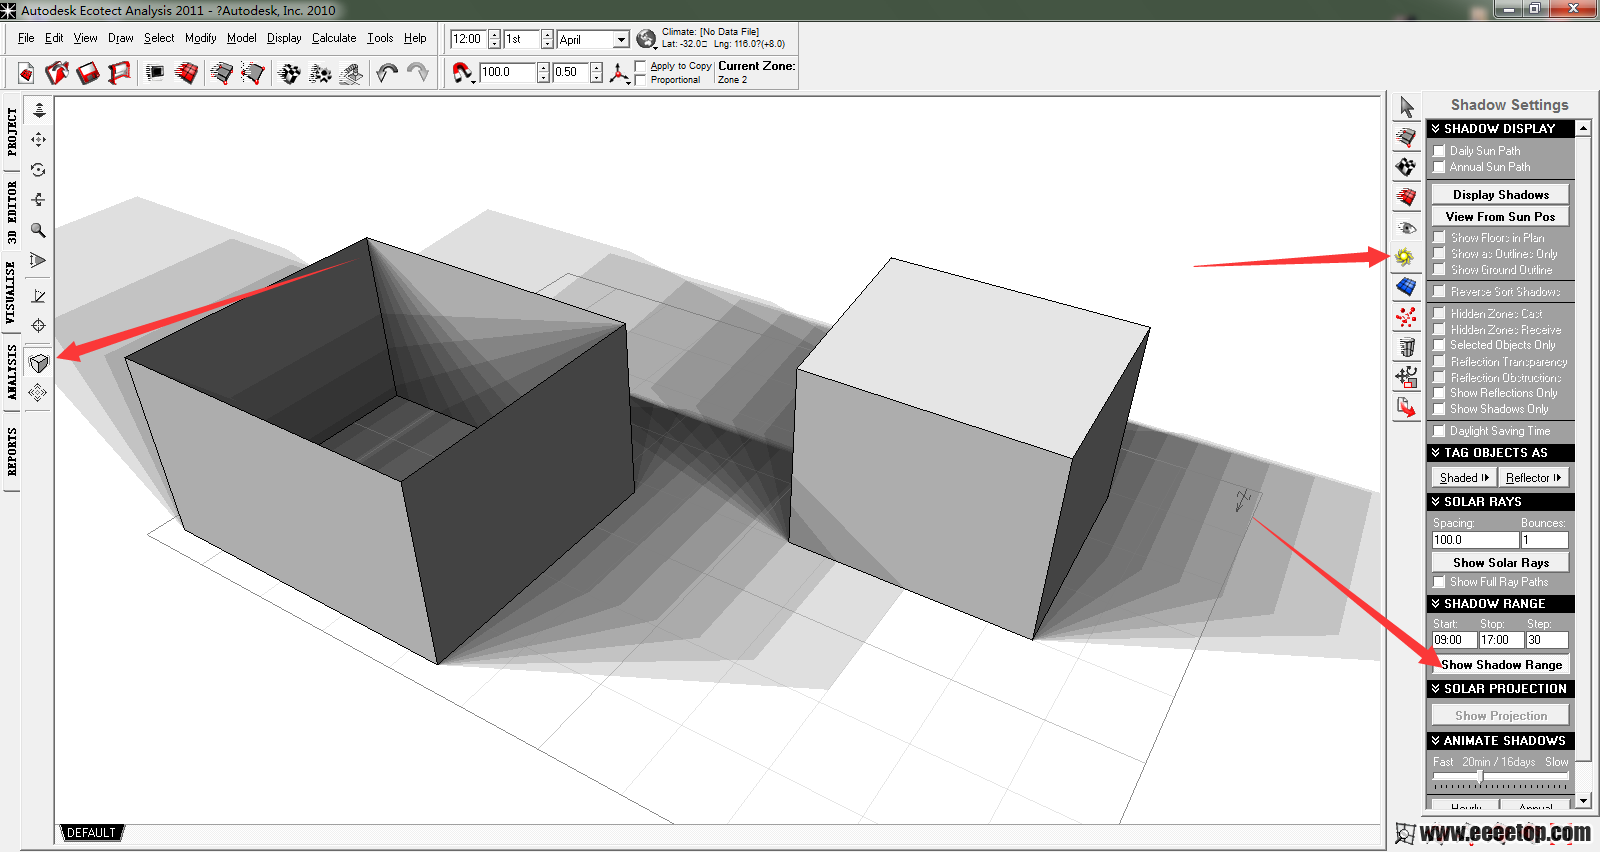Check Show Reflections Only
Screen dimensions: 1600x852
coord(1439,393)
